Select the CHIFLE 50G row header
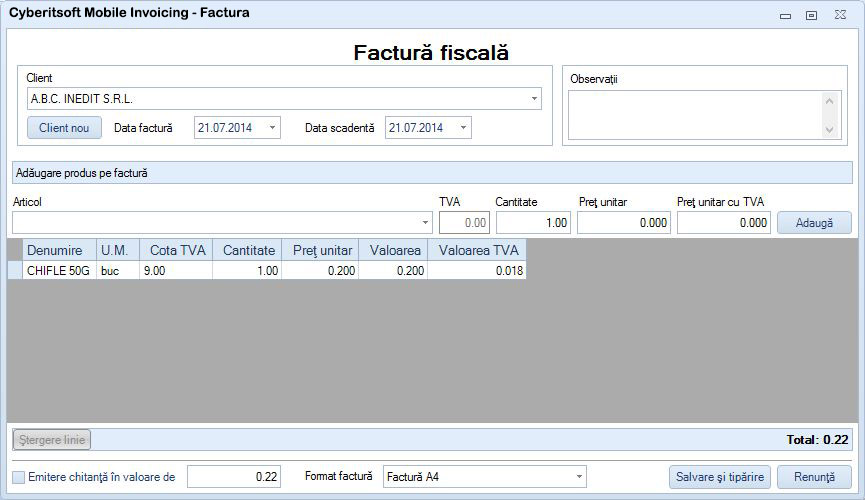The height and width of the screenshot is (500, 865). [x=15, y=270]
